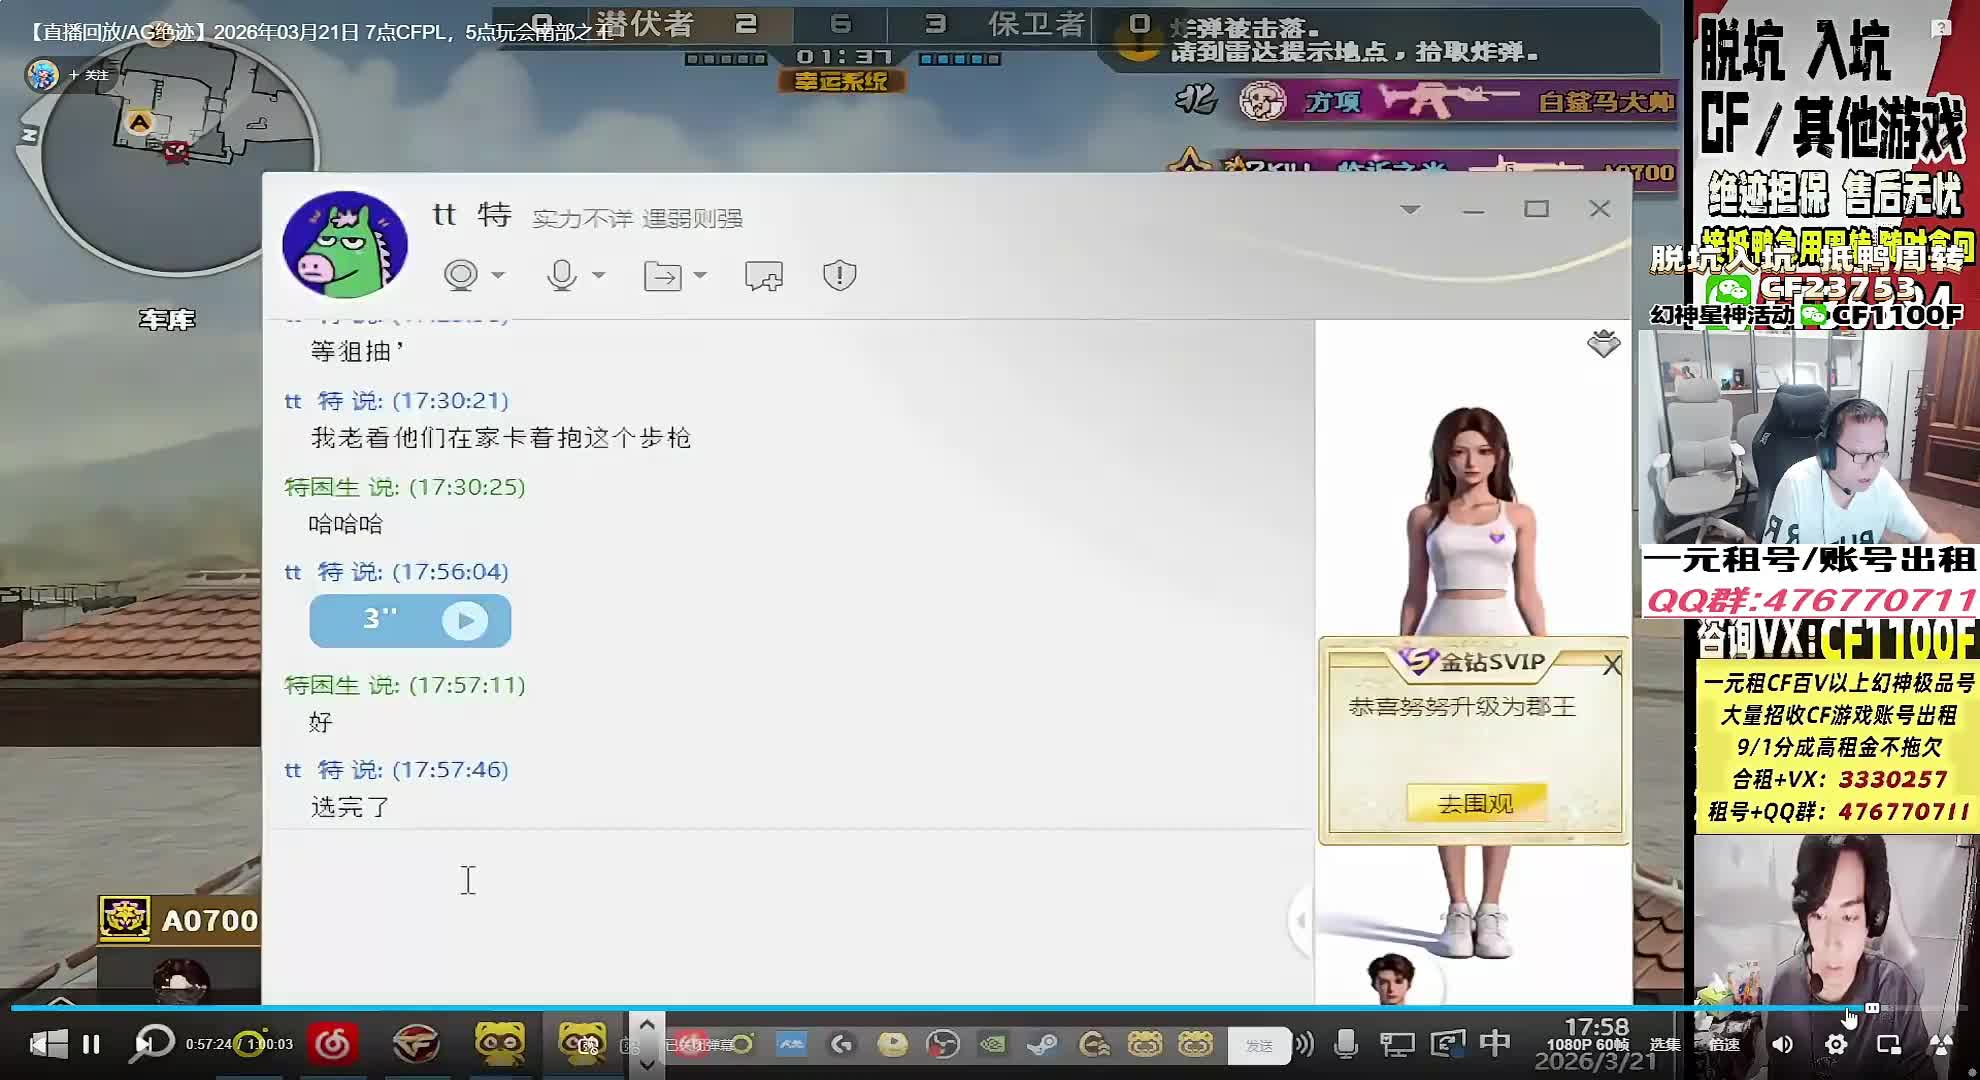This screenshot has width=1980, height=1080.
Task: Play the 3-second voice message
Action: coord(465,621)
